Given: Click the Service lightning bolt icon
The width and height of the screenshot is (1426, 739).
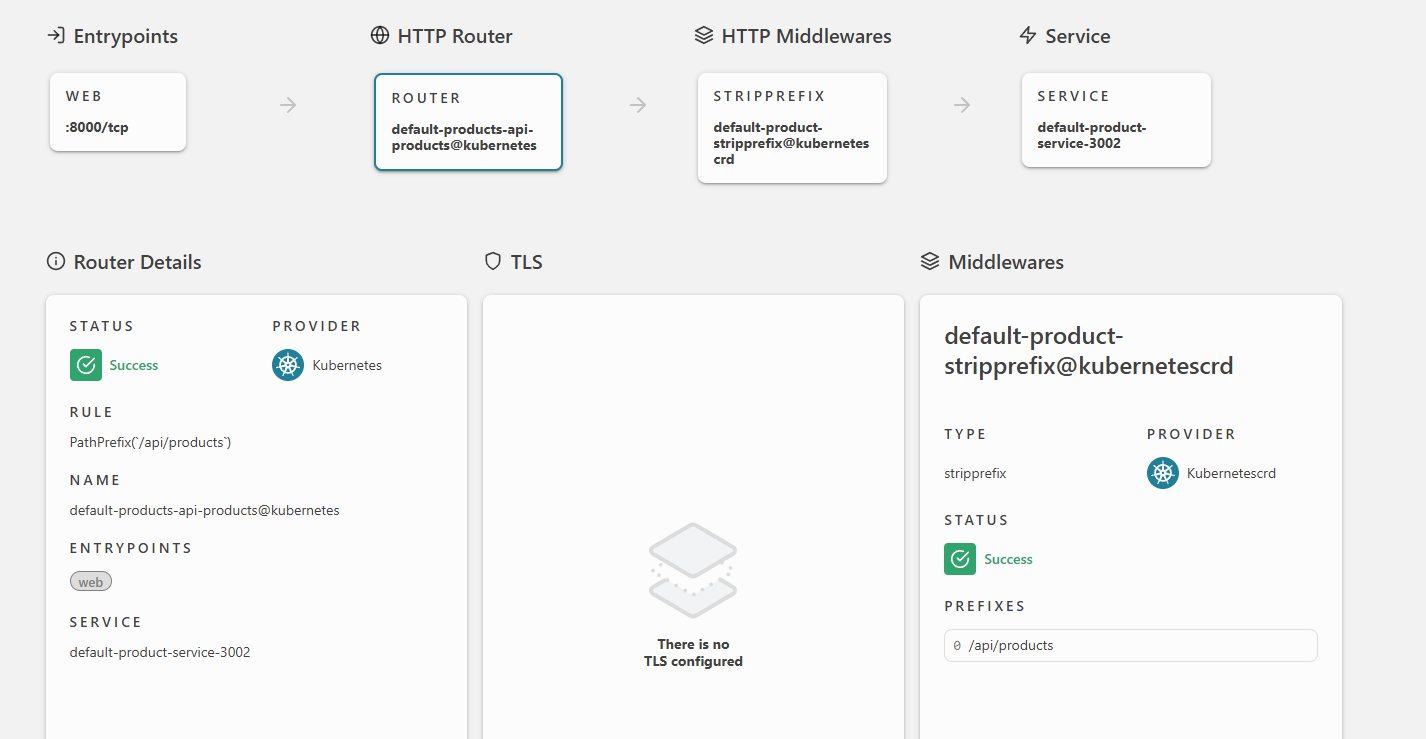Looking at the screenshot, I should click(1027, 36).
